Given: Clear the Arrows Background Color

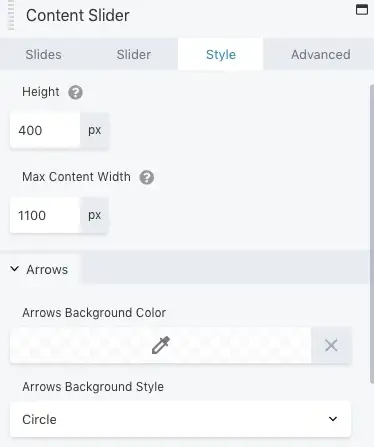Looking at the screenshot, I should [x=331, y=345].
